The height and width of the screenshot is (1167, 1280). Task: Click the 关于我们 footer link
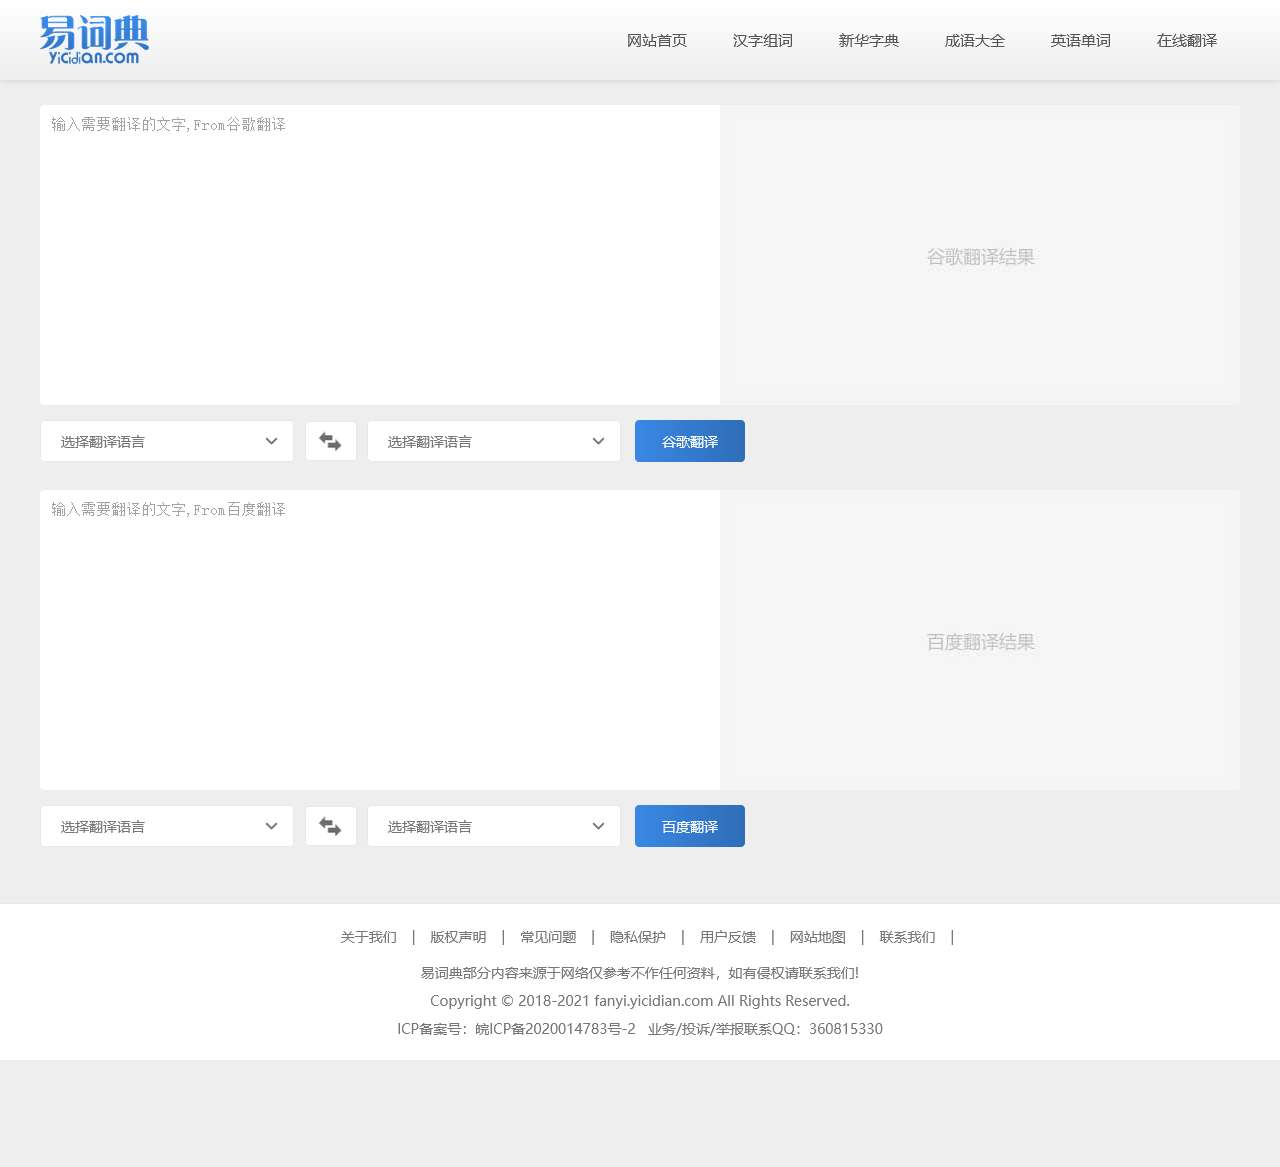coord(367,937)
